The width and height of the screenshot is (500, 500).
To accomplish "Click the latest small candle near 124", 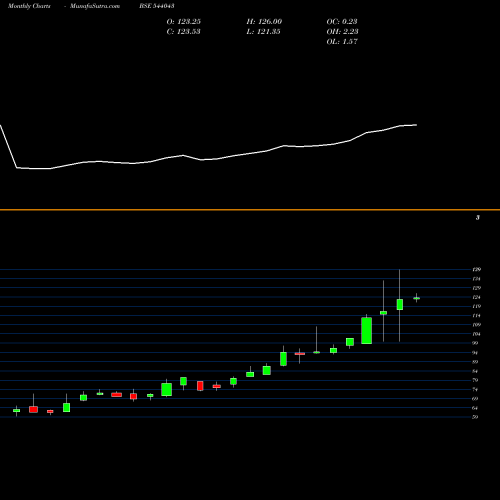I will click(x=417, y=298).
